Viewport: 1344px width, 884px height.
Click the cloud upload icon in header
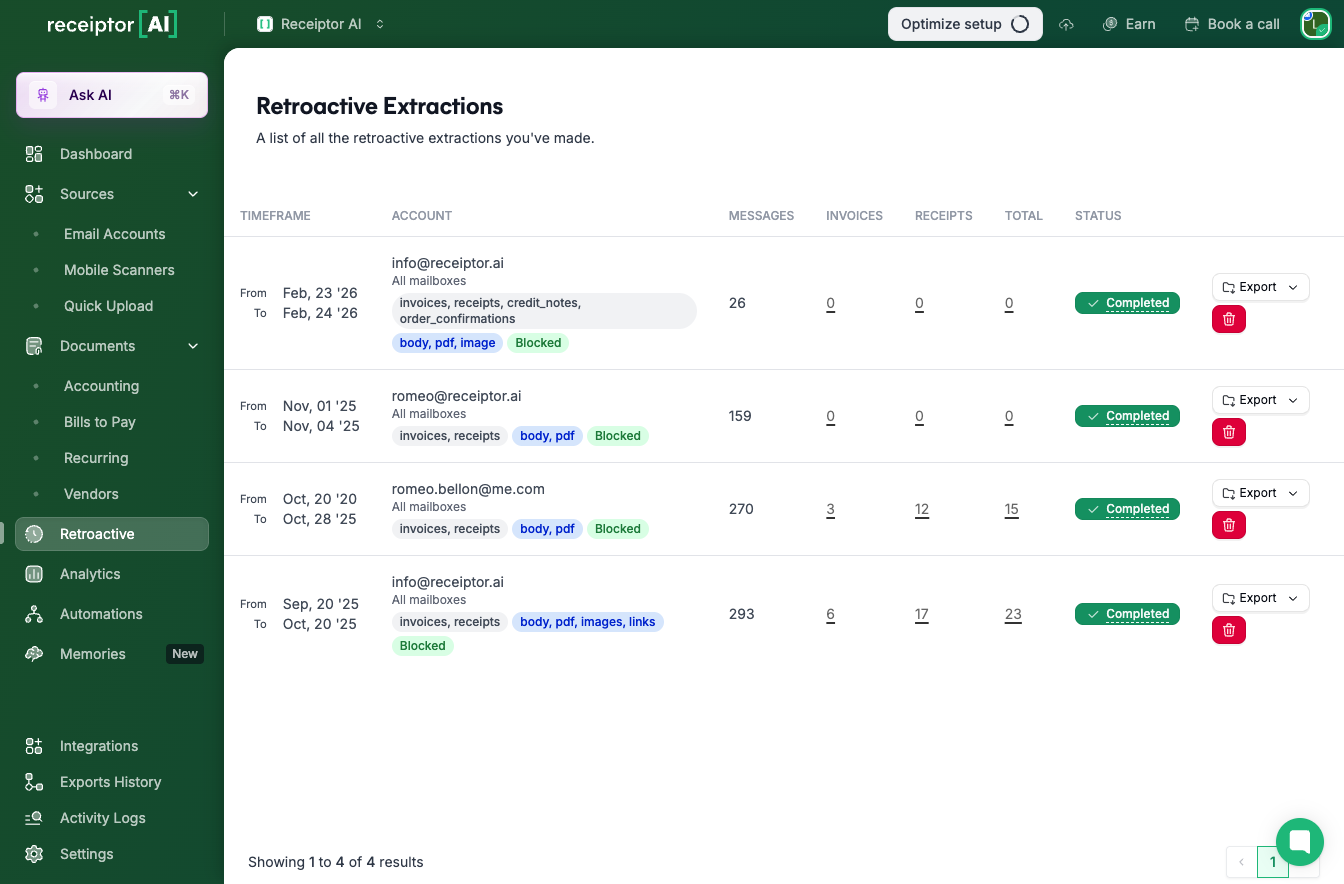click(x=1066, y=25)
